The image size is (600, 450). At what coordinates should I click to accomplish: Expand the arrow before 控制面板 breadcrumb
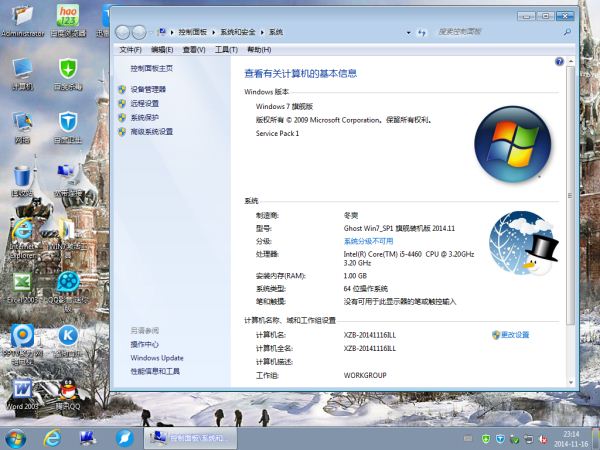tap(172, 33)
